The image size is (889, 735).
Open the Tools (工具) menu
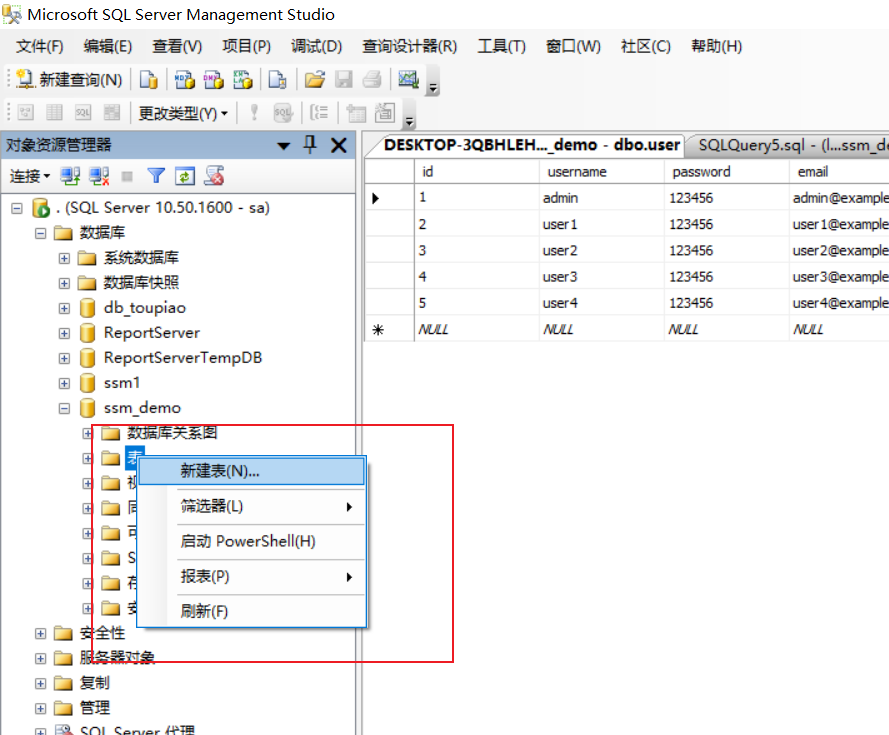(x=501, y=46)
